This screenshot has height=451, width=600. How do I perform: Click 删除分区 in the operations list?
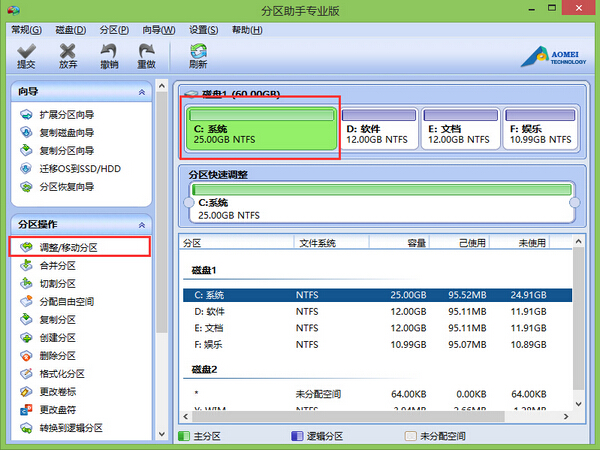57,356
